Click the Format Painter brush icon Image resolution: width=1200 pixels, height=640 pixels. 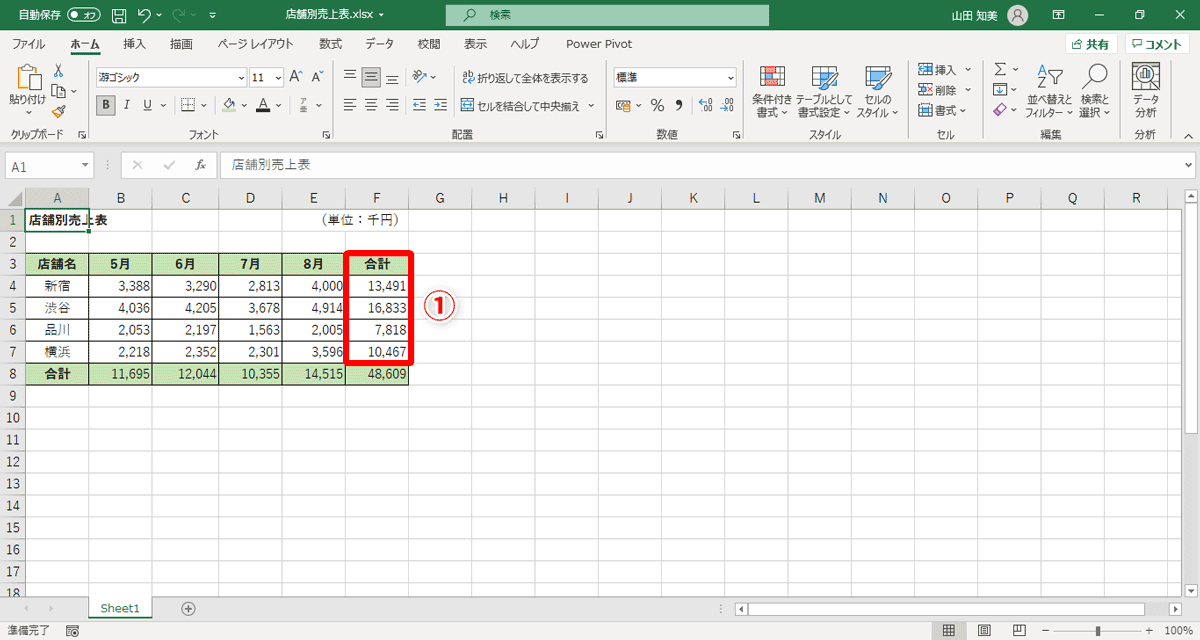(58, 111)
